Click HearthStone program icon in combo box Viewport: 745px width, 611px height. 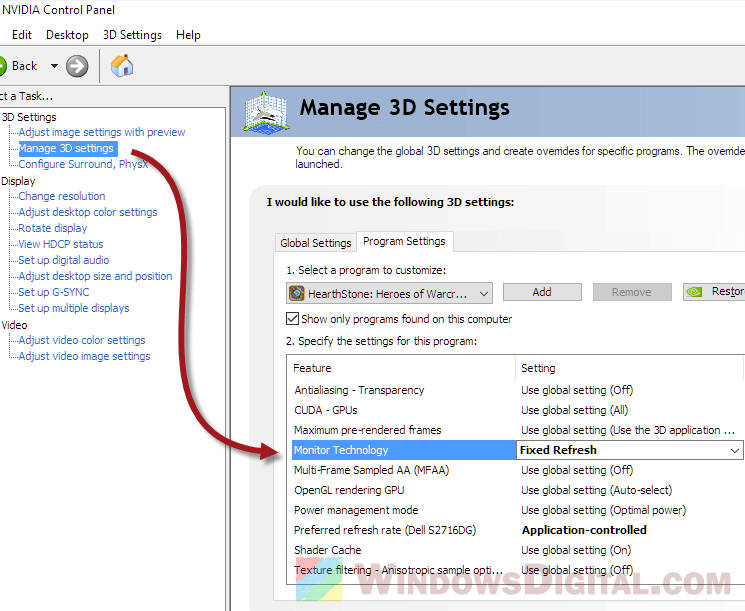pyautogui.click(x=297, y=293)
